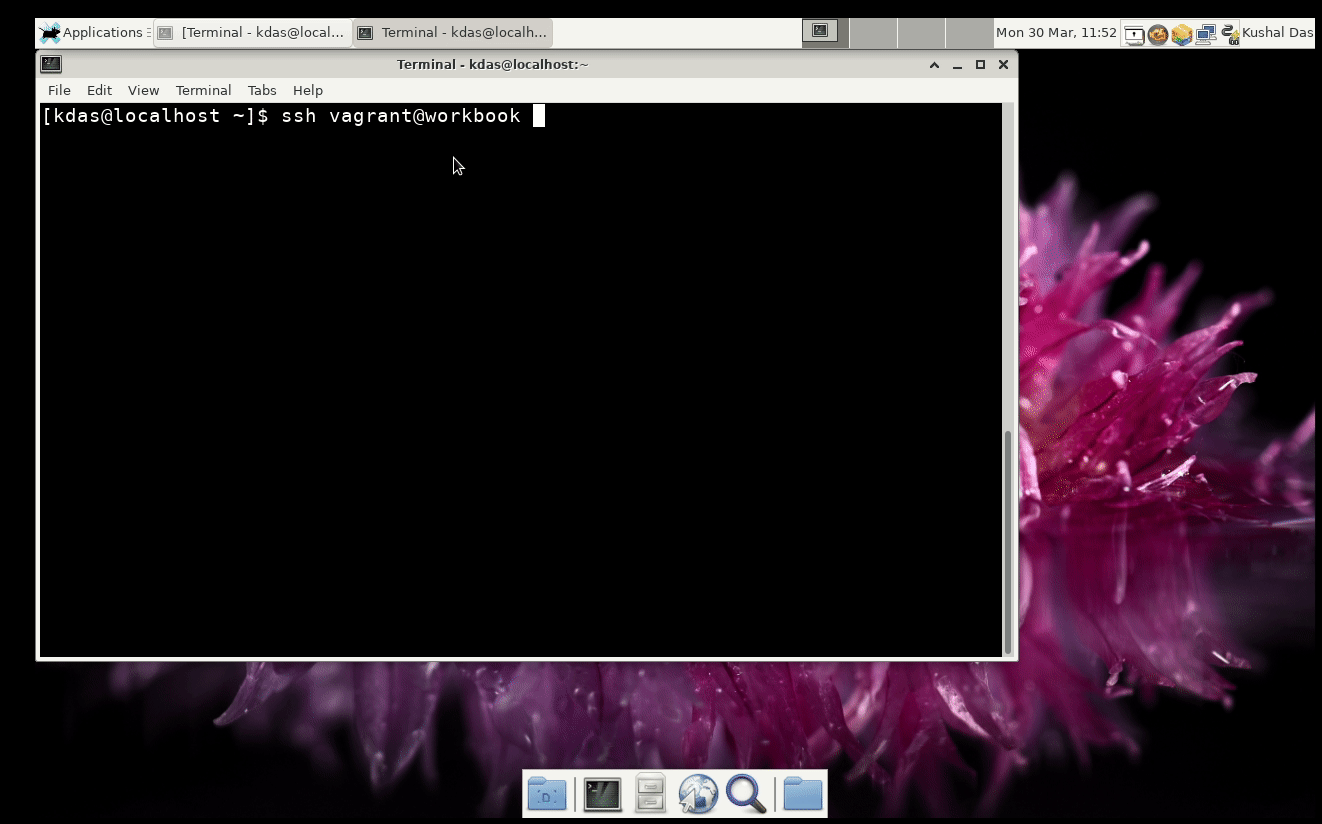Image resolution: width=1322 pixels, height=824 pixels.
Task: Open the home folder icon in dock
Action: pos(802,794)
